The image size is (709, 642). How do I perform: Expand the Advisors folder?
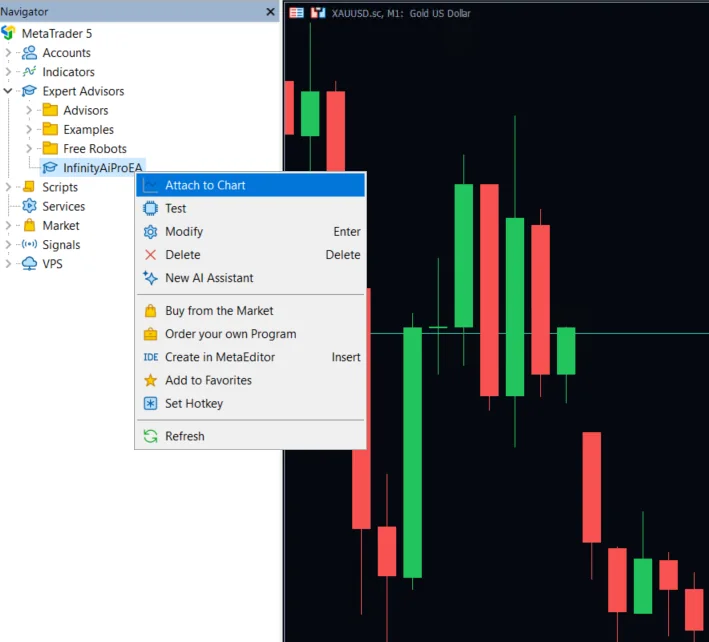(28, 110)
